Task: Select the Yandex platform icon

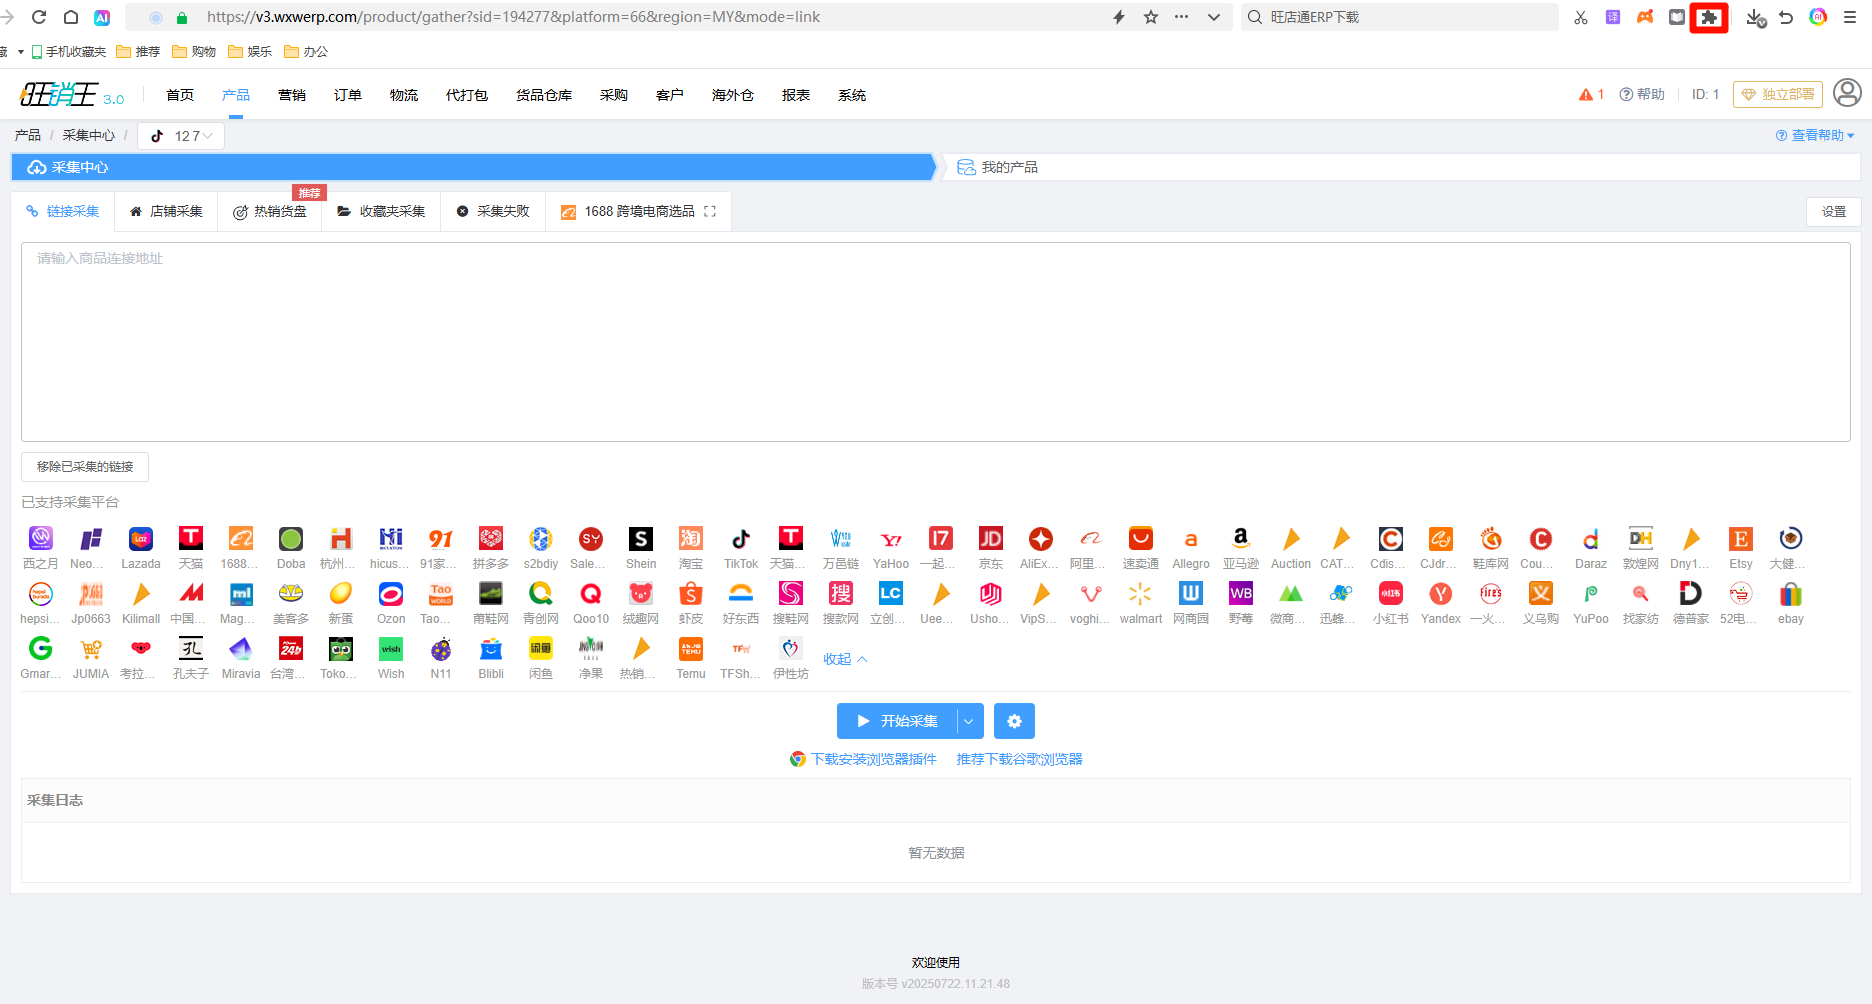Action: click(x=1441, y=594)
